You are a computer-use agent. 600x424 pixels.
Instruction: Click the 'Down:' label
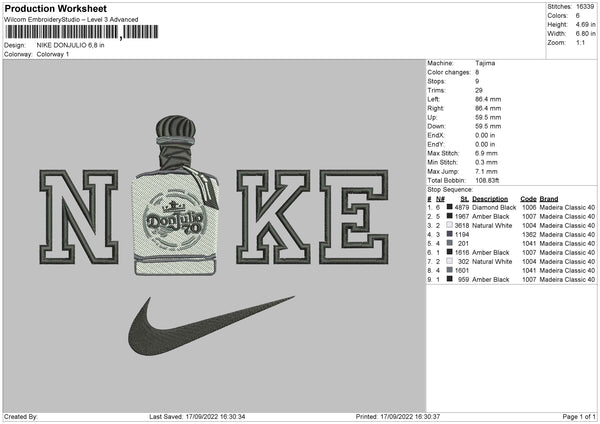click(x=436, y=126)
